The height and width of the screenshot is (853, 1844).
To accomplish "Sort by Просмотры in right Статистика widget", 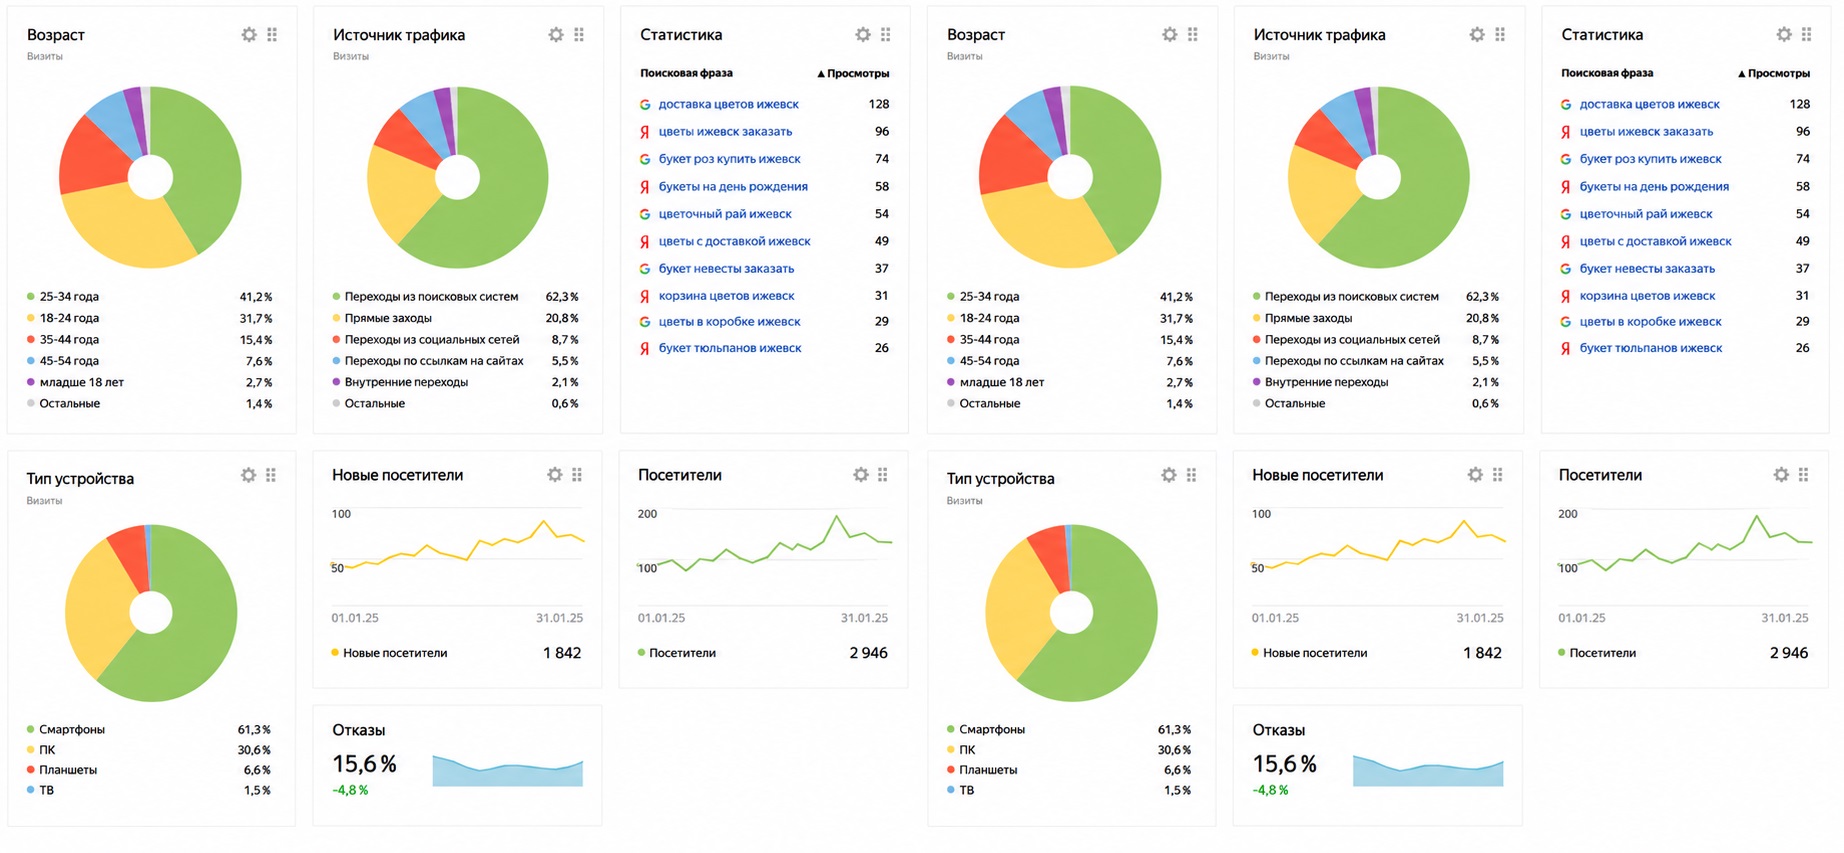I will click(x=1774, y=73).
